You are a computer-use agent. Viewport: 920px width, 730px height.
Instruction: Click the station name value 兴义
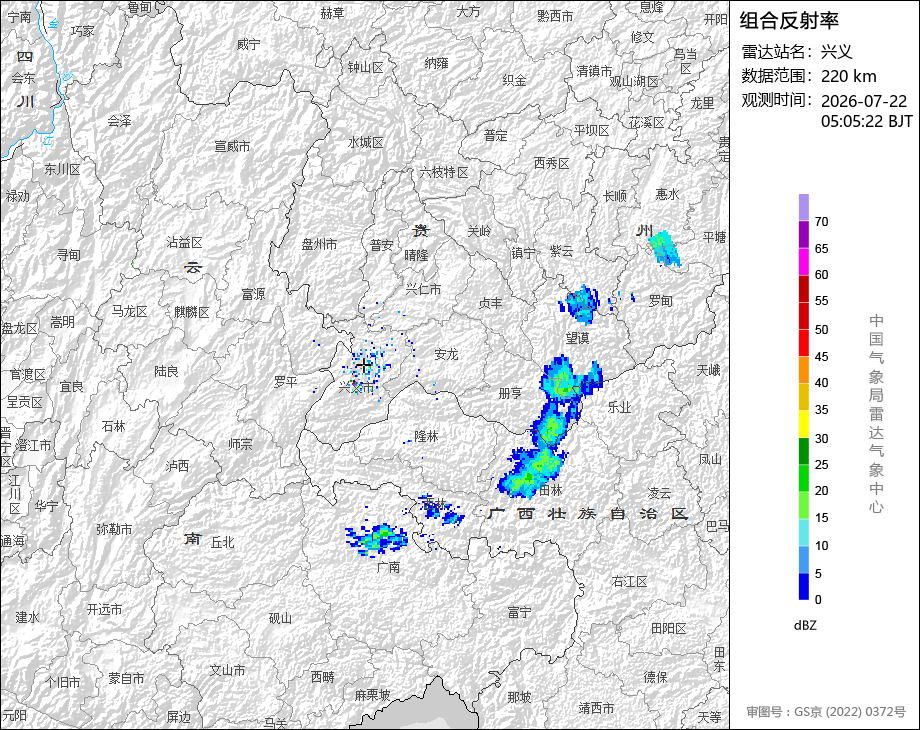point(836,52)
